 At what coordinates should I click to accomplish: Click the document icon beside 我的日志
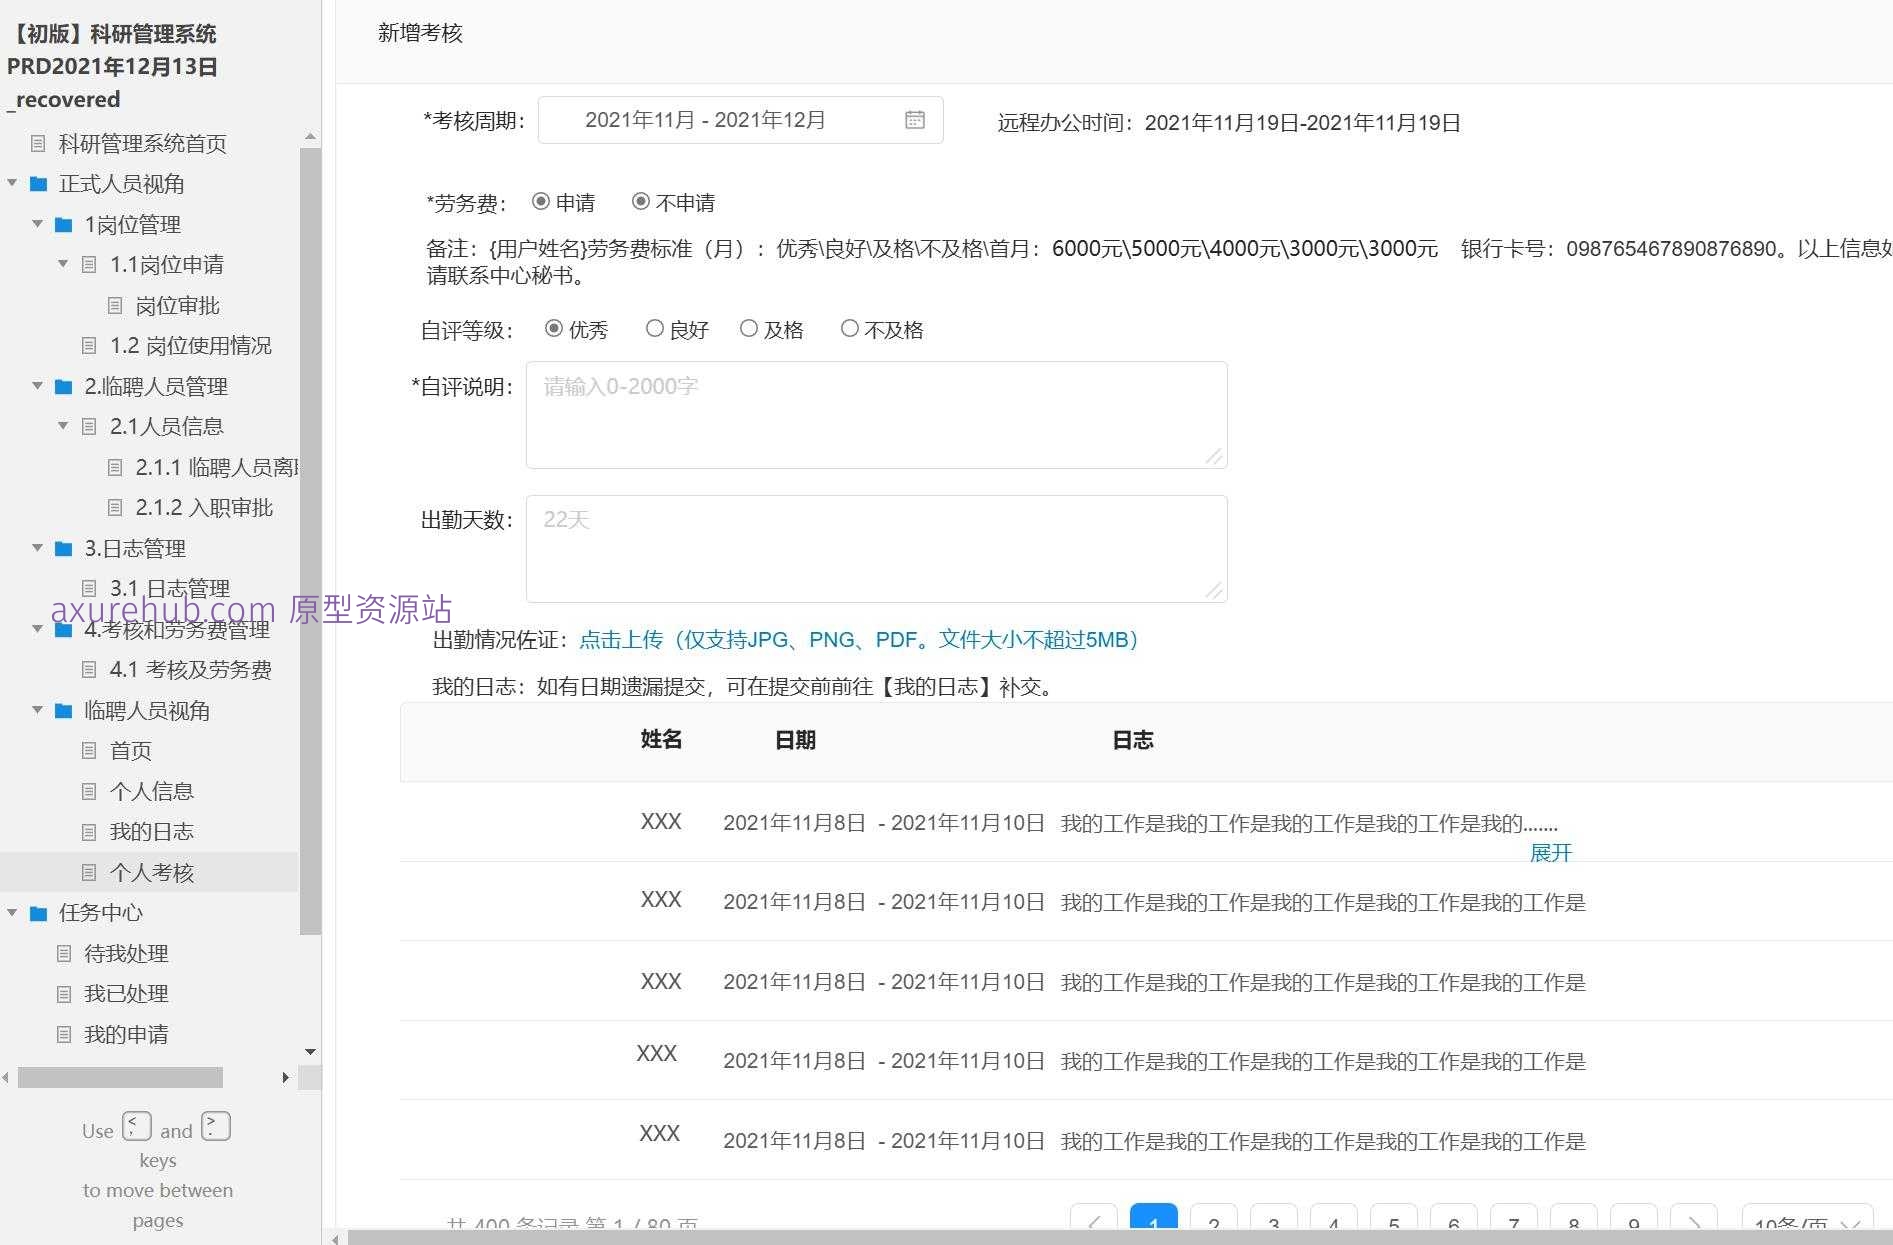click(x=89, y=831)
